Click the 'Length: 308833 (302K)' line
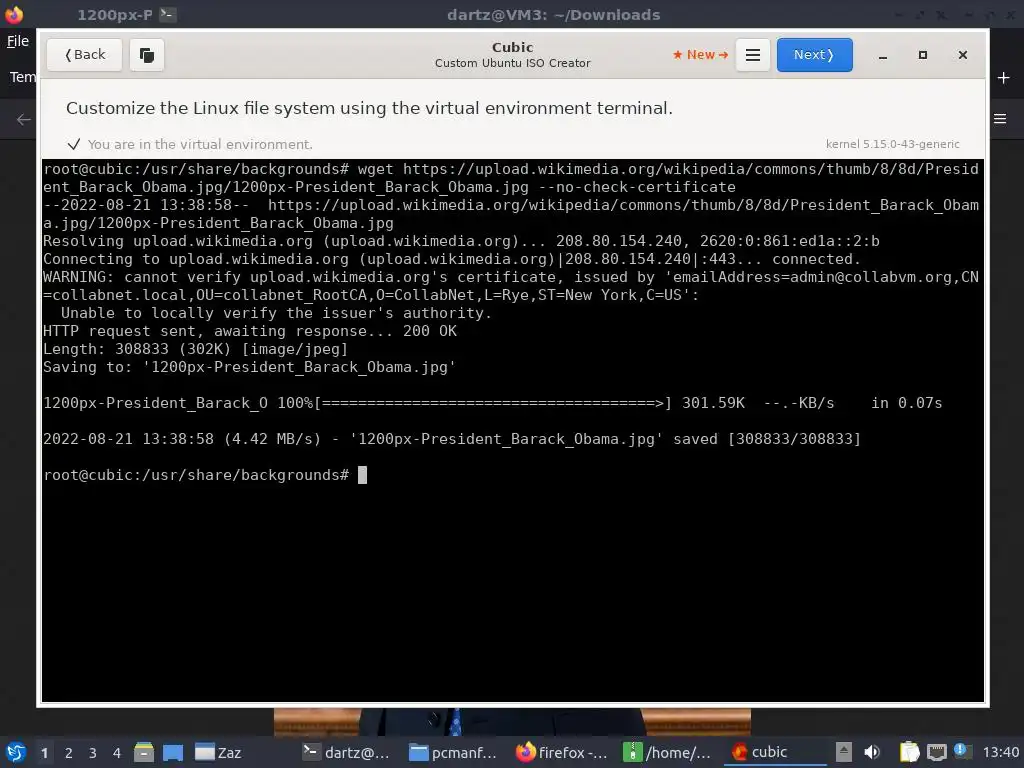The height and width of the screenshot is (768, 1024). coord(195,349)
